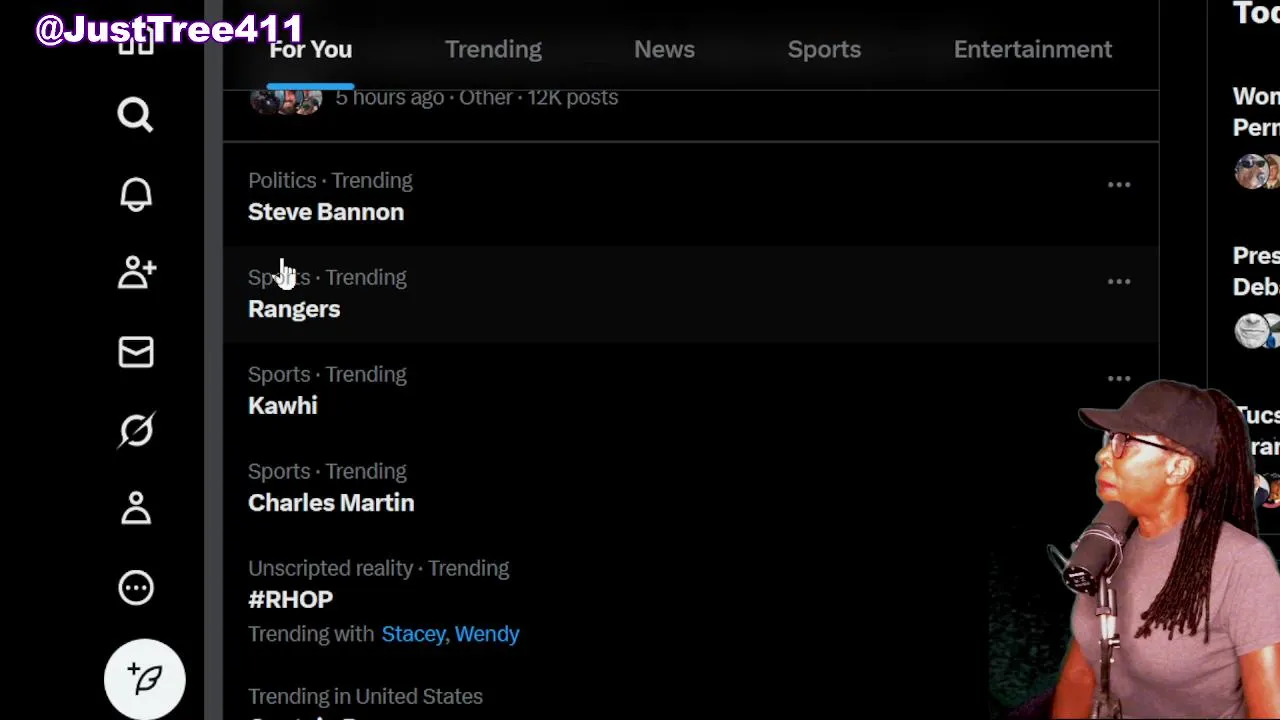Switch to the For You tab

coord(310,49)
